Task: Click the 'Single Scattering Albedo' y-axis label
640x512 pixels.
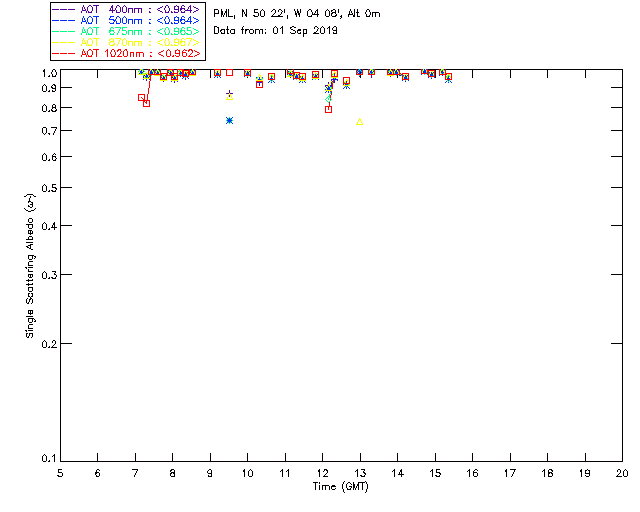Action: tap(30, 266)
